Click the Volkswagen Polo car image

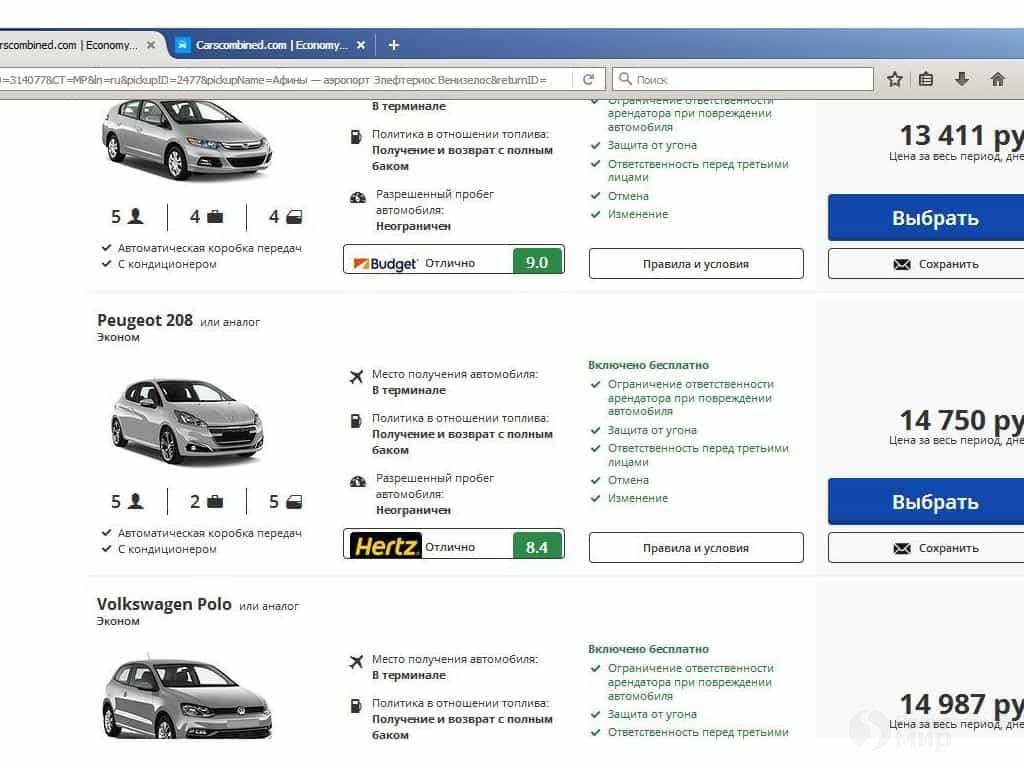tap(187, 699)
